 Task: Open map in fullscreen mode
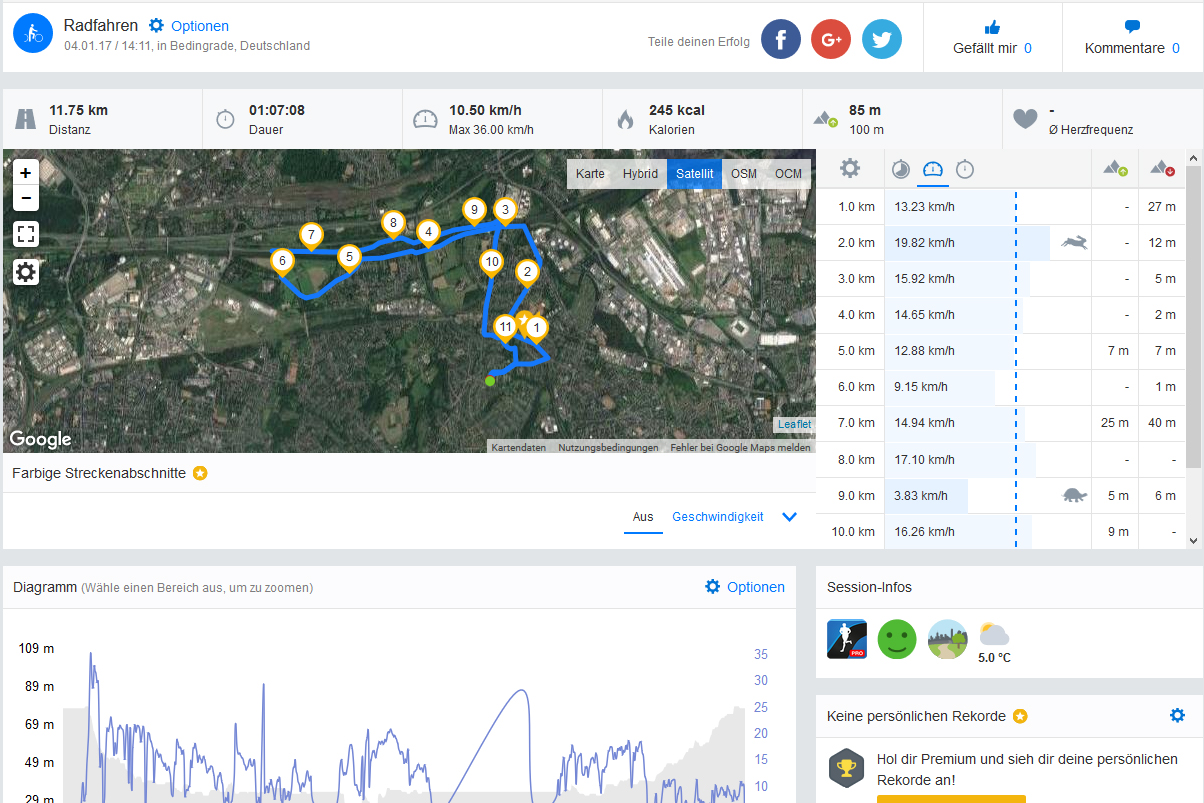26,235
